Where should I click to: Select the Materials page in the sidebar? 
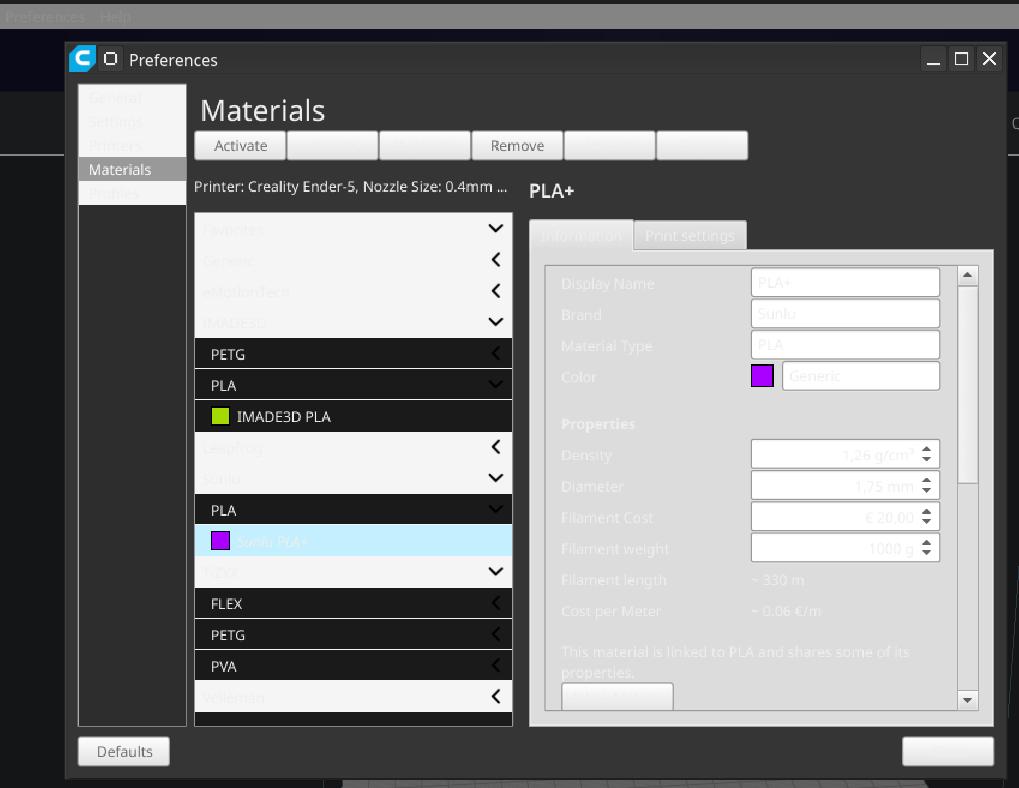pyautogui.click(x=132, y=170)
